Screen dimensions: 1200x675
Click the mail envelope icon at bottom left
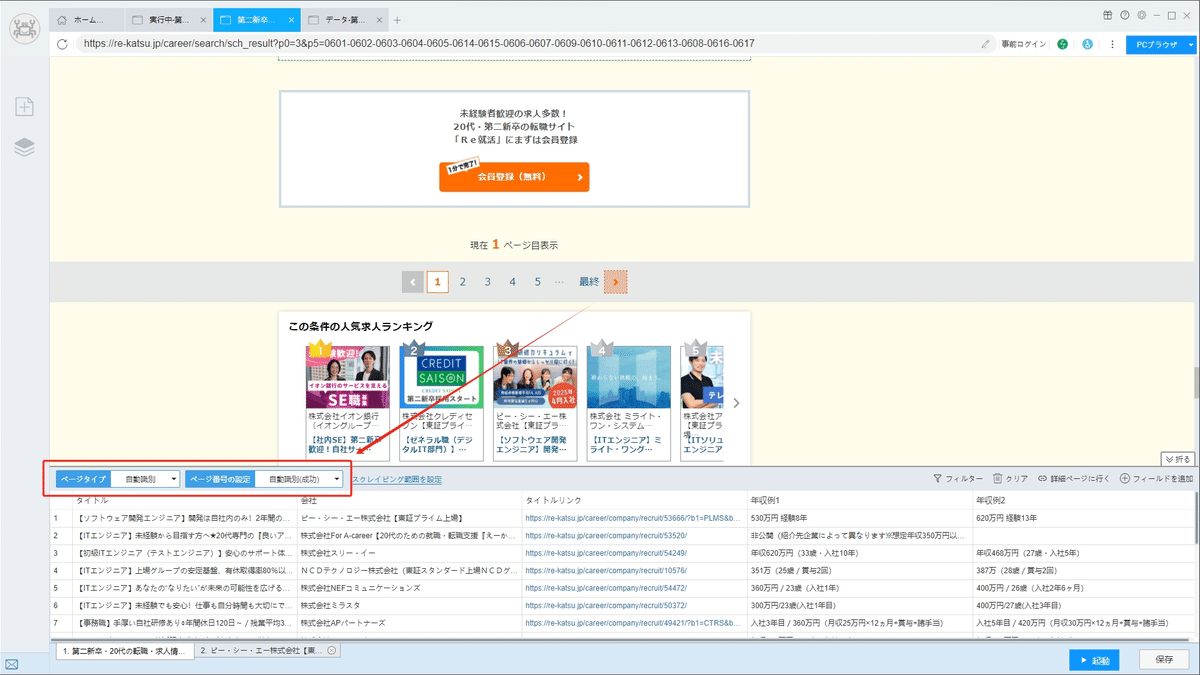[12, 664]
